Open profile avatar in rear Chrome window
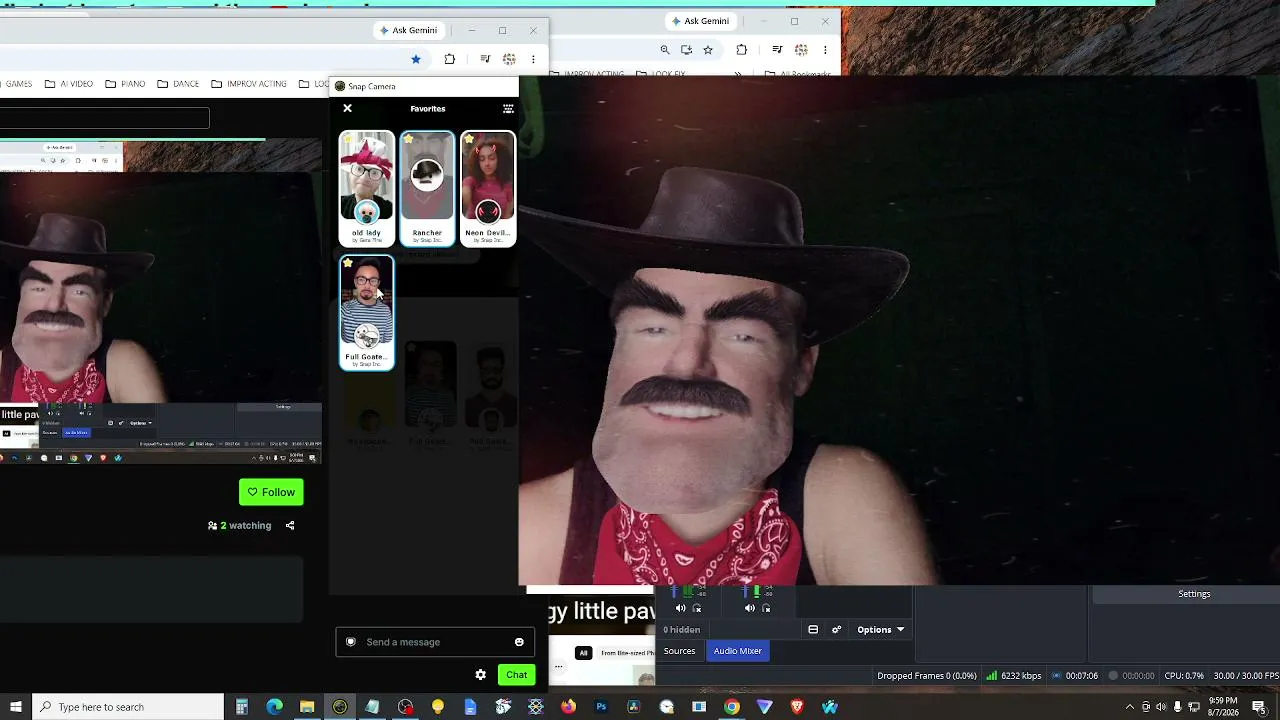This screenshot has width=1280, height=720. click(x=801, y=50)
